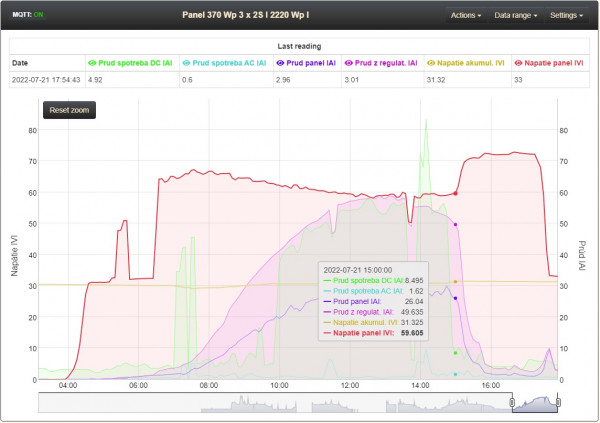
Task: Click the yellow Napatie akumul. data point marker
Action: pyautogui.click(x=455, y=282)
